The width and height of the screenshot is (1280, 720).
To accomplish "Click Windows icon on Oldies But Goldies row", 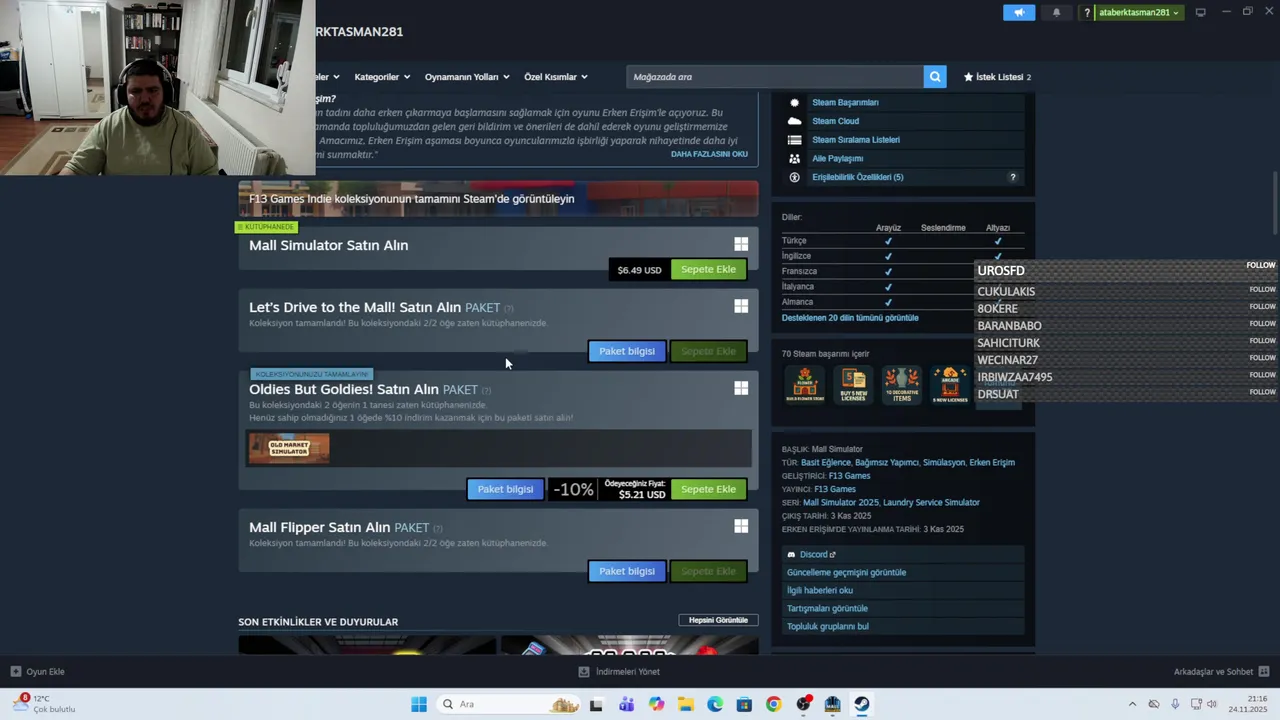I will [741, 388].
